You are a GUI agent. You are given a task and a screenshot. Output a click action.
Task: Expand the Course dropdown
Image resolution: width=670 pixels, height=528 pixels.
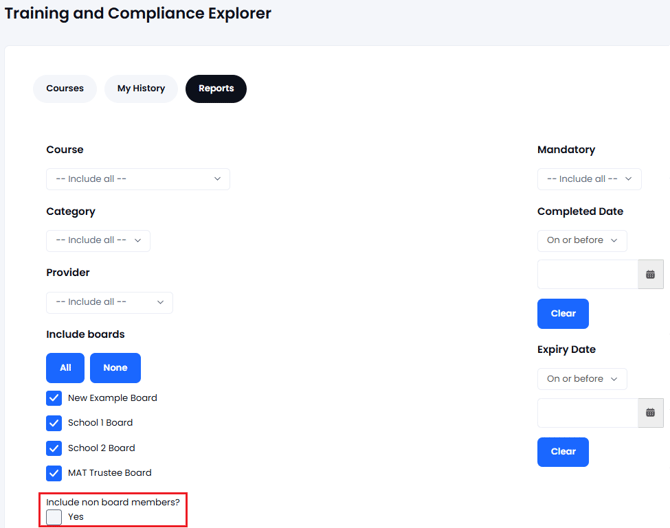click(x=138, y=179)
